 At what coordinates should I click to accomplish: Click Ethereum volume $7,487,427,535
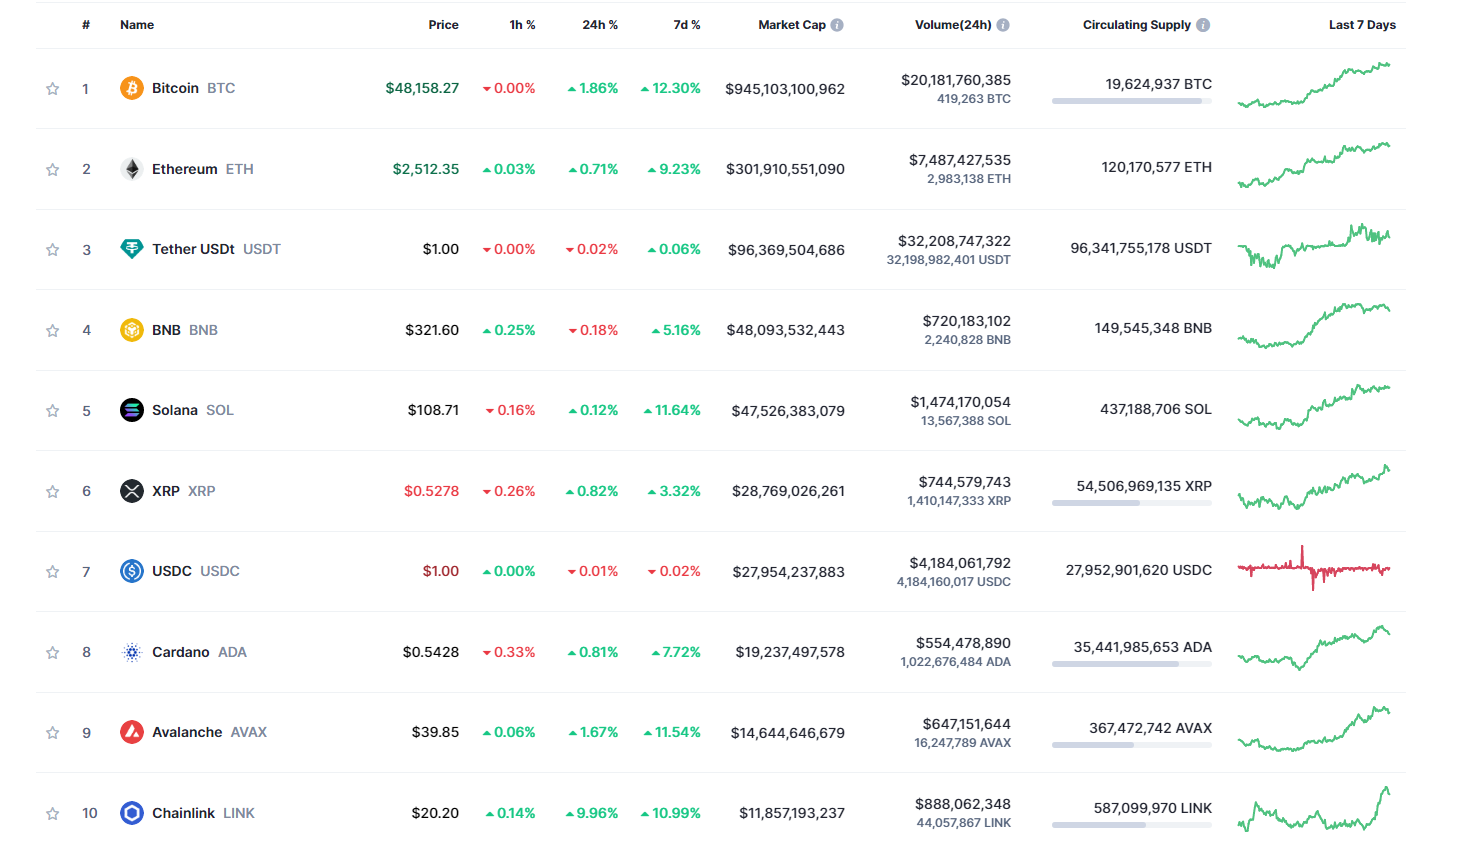(x=960, y=160)
